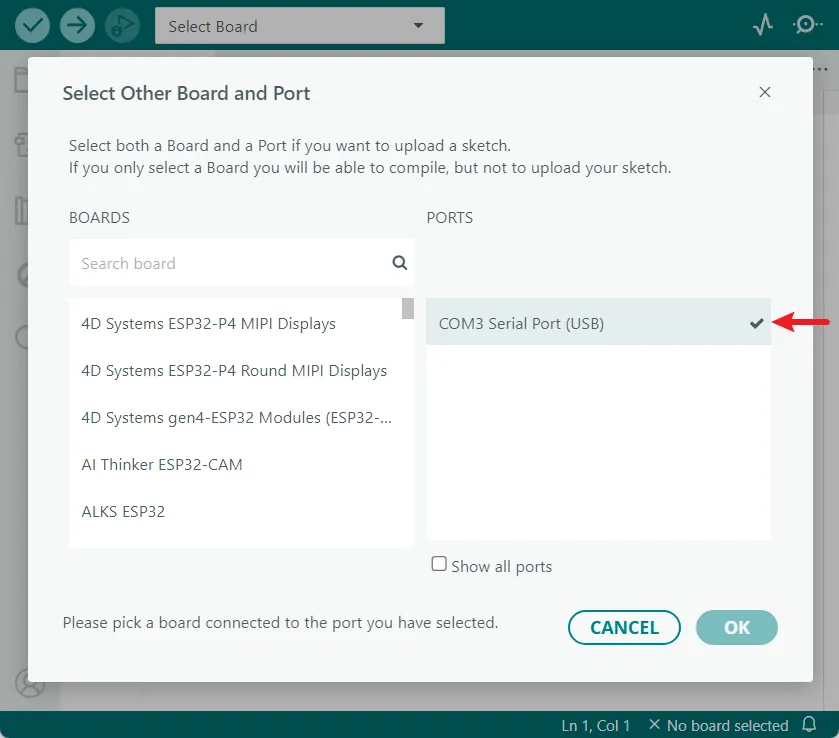Enable the Show all ports checkbox
Viewport: 839px width, 738px height.
click(x=439, y=563)
